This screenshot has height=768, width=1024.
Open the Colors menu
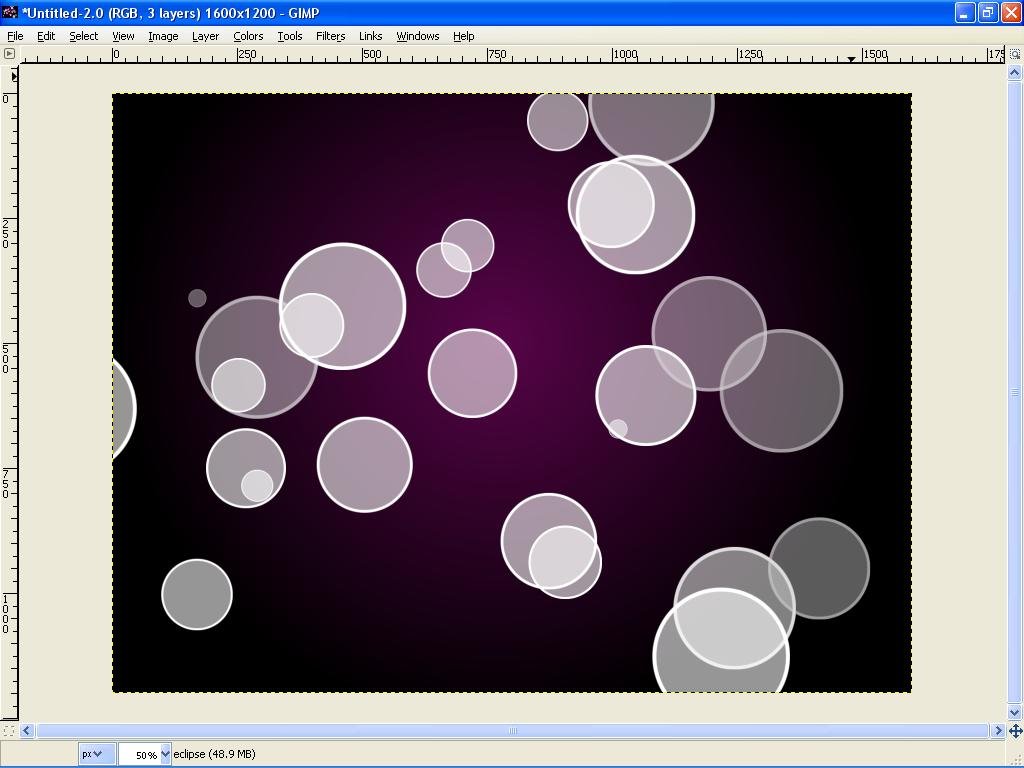[248, 36]
